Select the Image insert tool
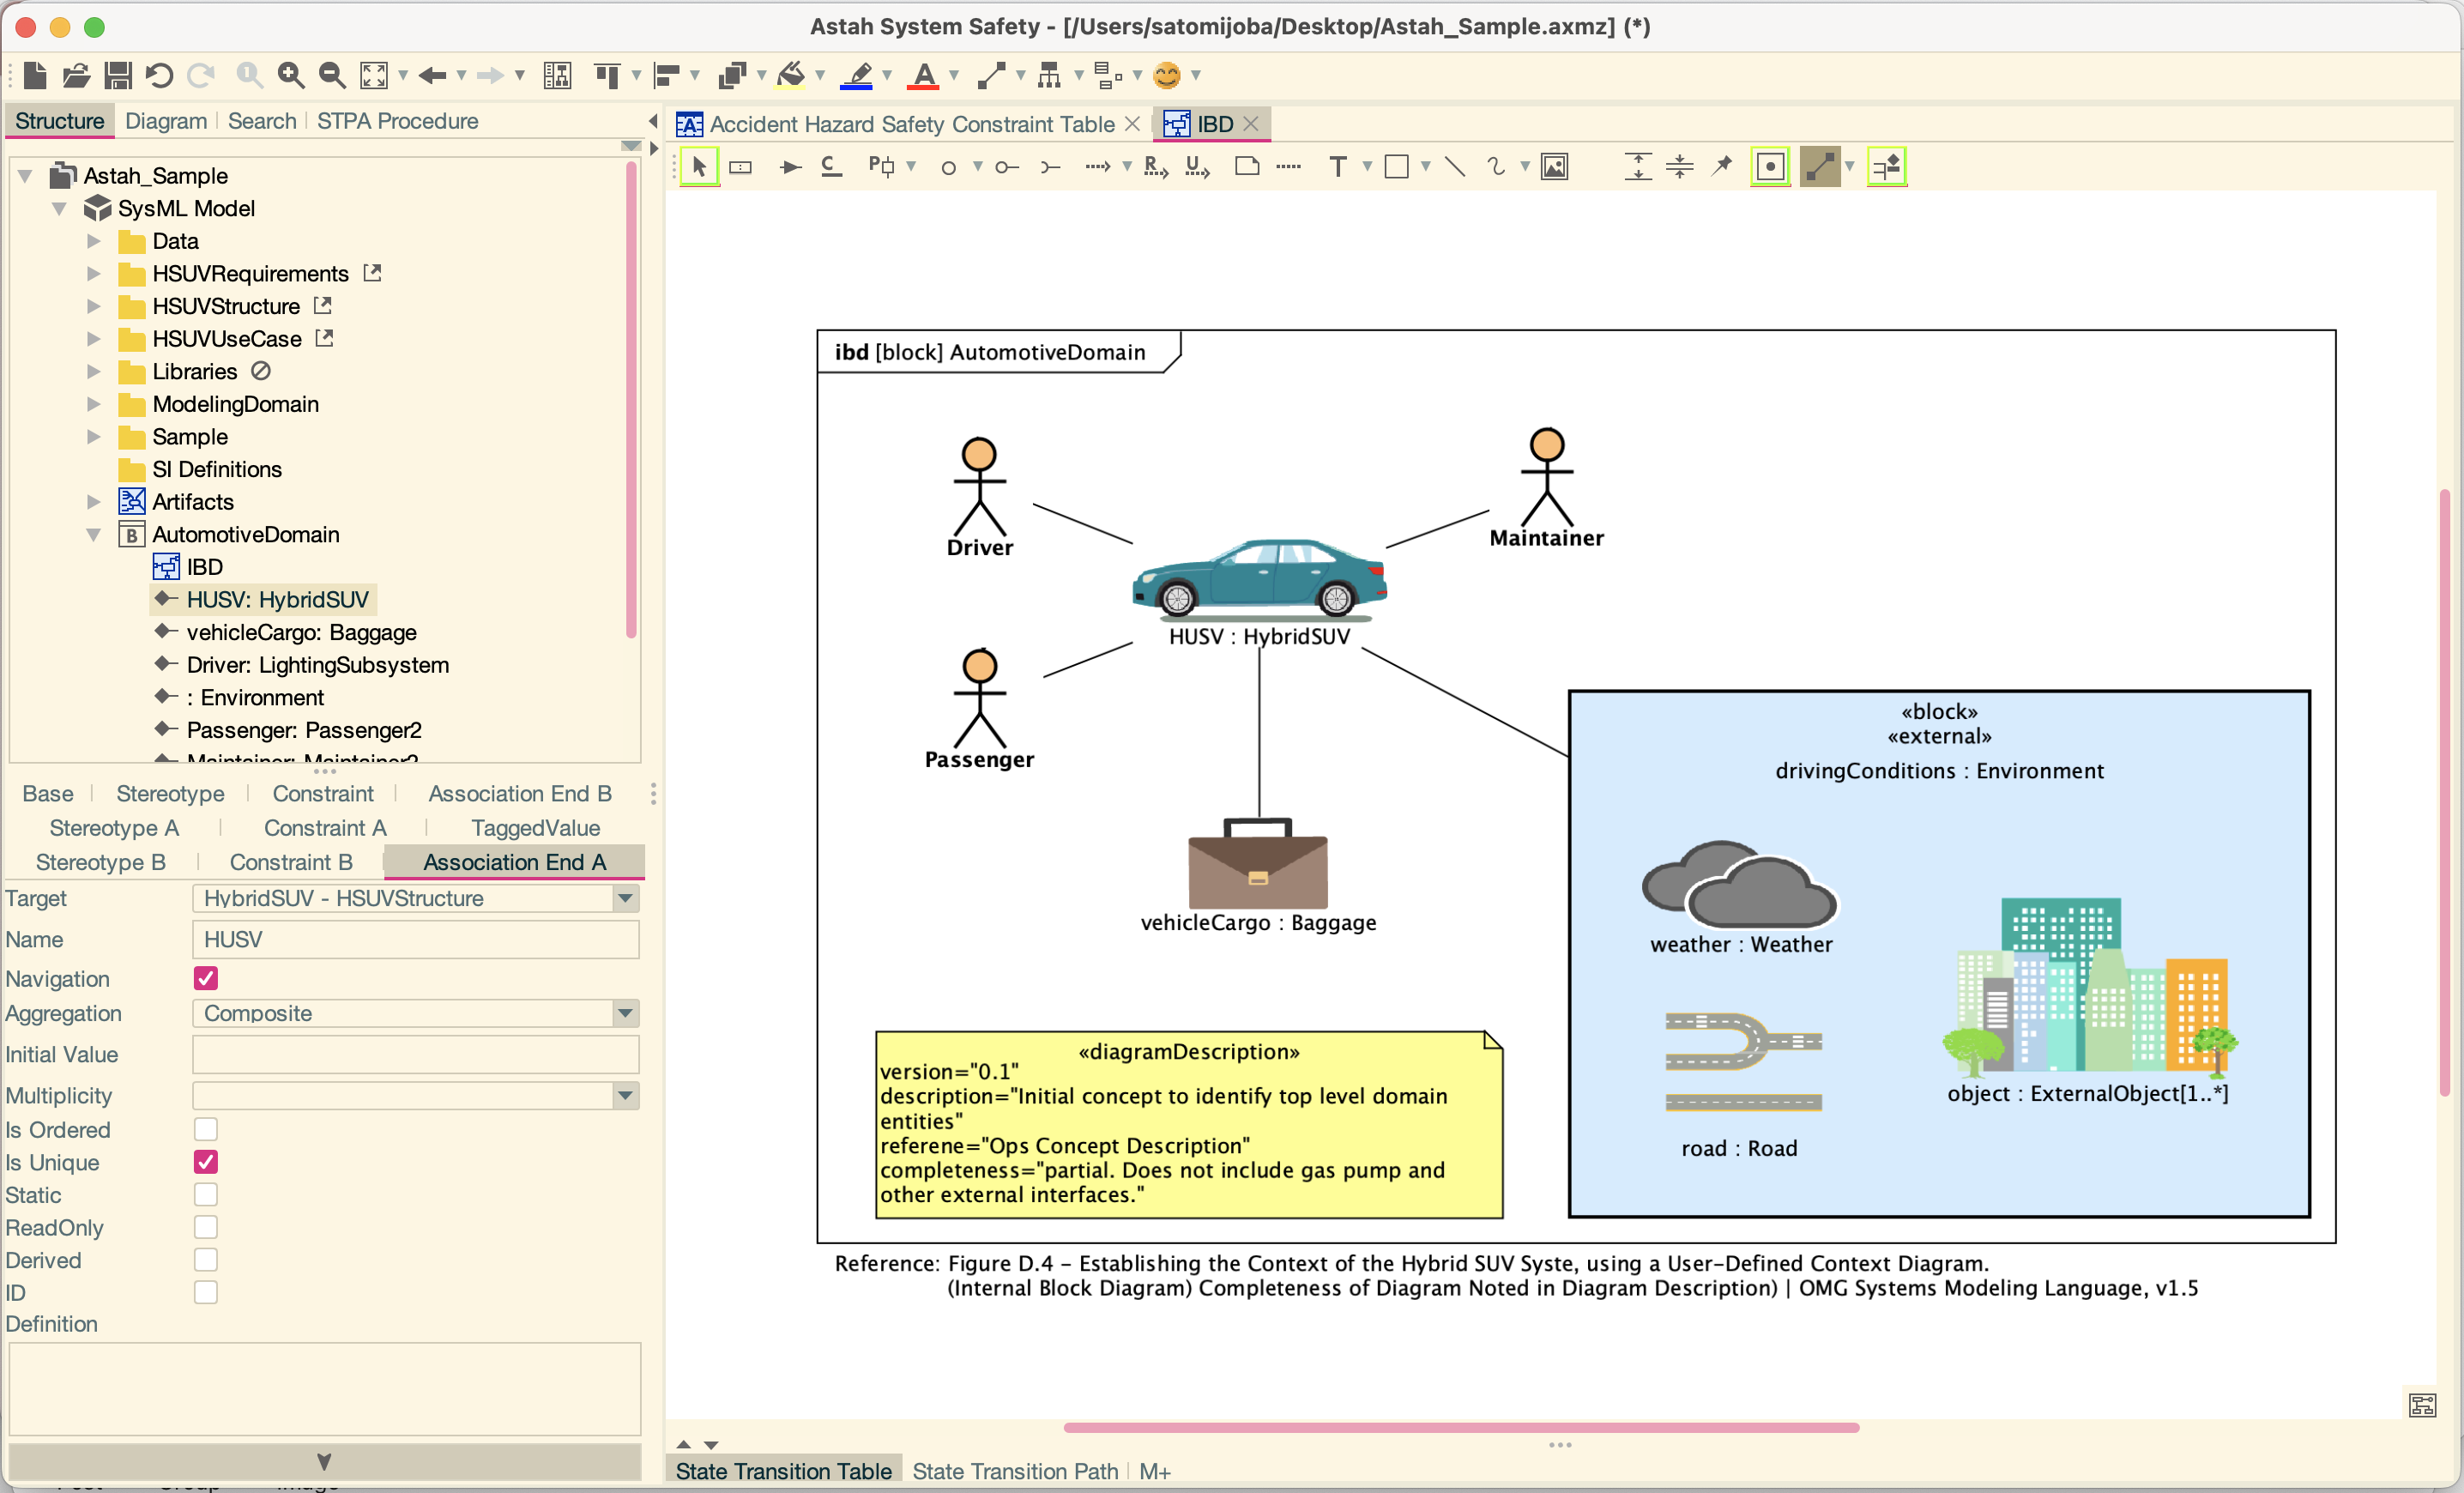 pos(1554,167)
